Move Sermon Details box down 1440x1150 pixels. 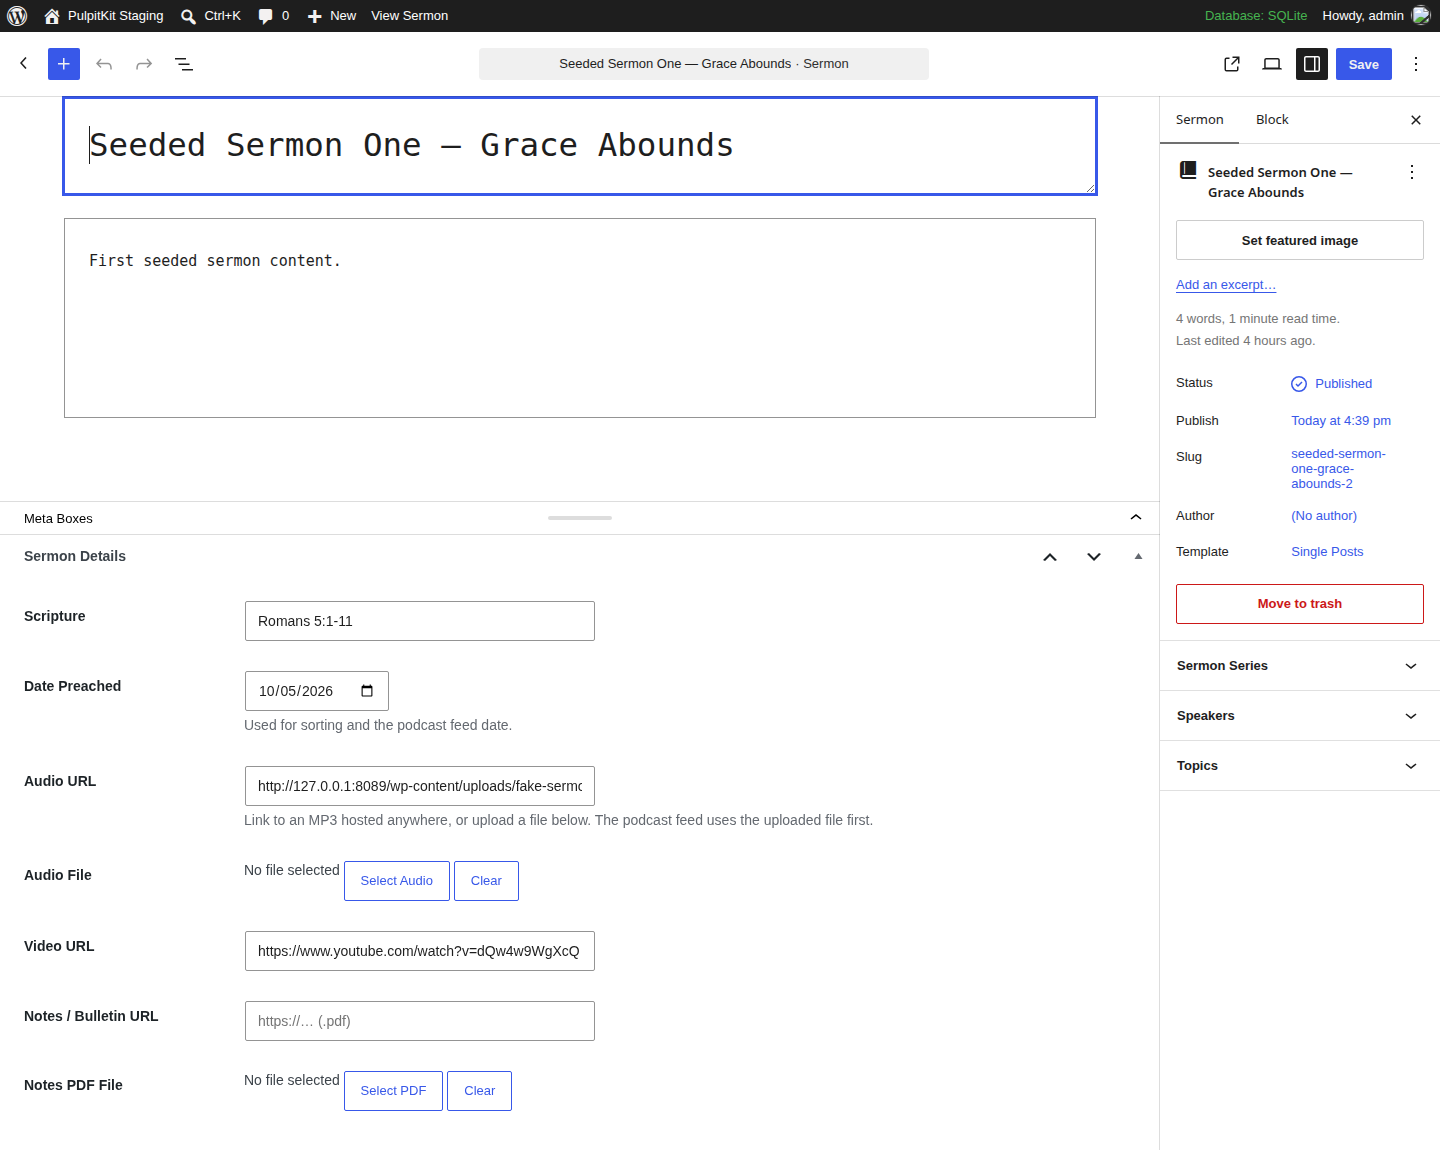tap(1094, 557)
